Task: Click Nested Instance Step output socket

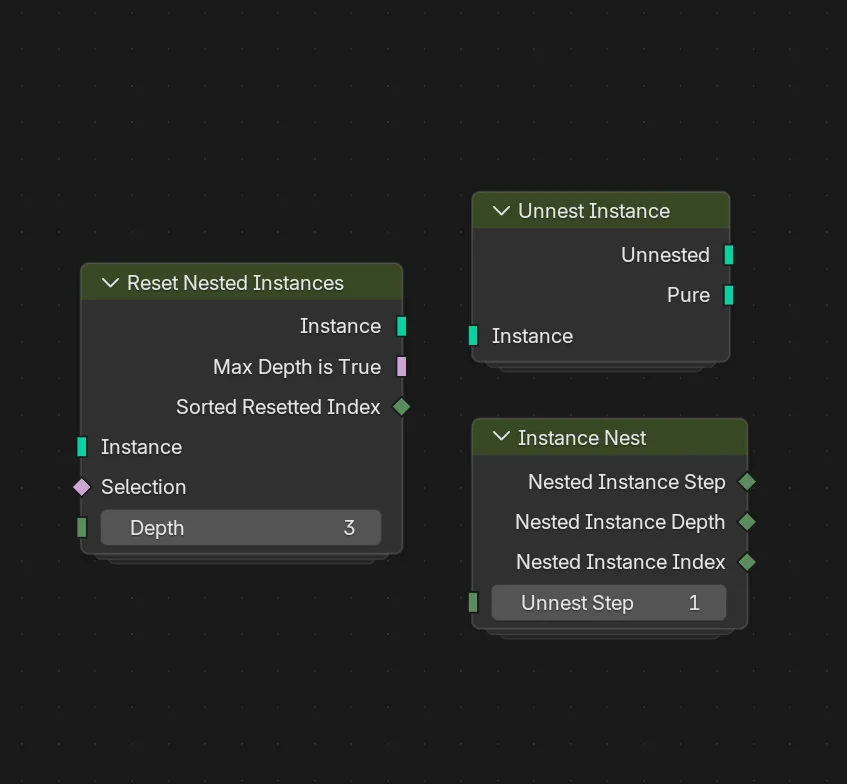Action: point(747,481)
